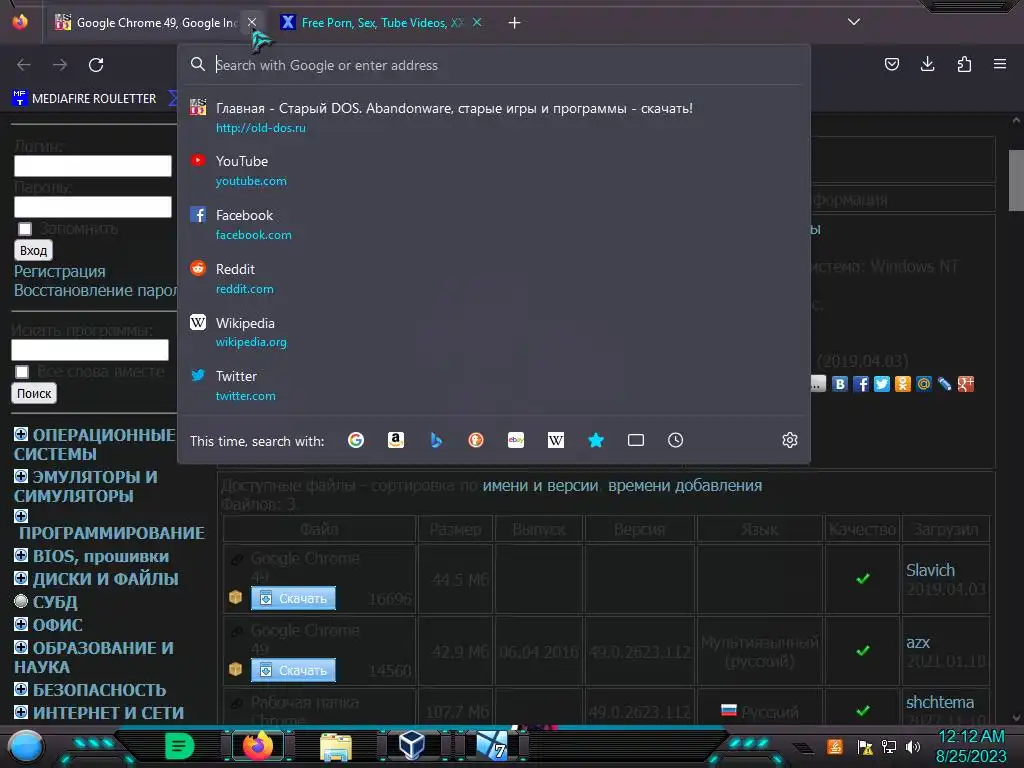Share page via Facebook icon

[861, 384]
